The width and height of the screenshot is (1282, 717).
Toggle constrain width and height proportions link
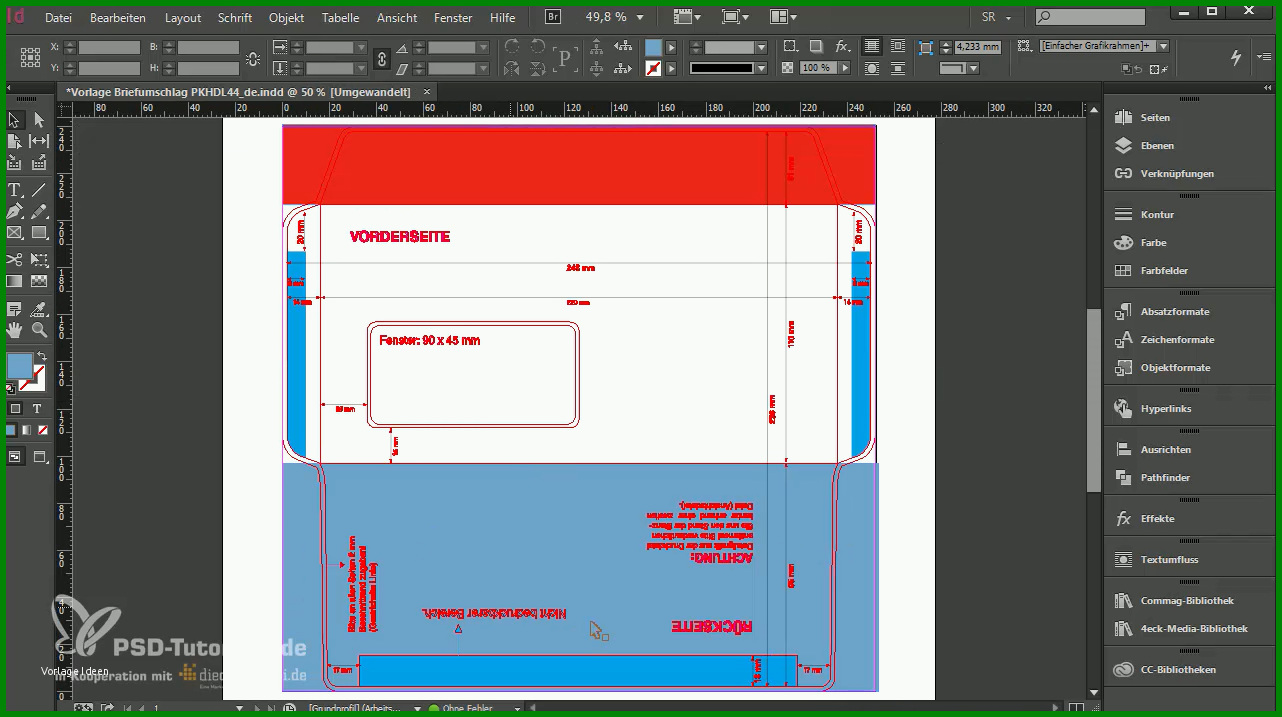tap(253, 58)
